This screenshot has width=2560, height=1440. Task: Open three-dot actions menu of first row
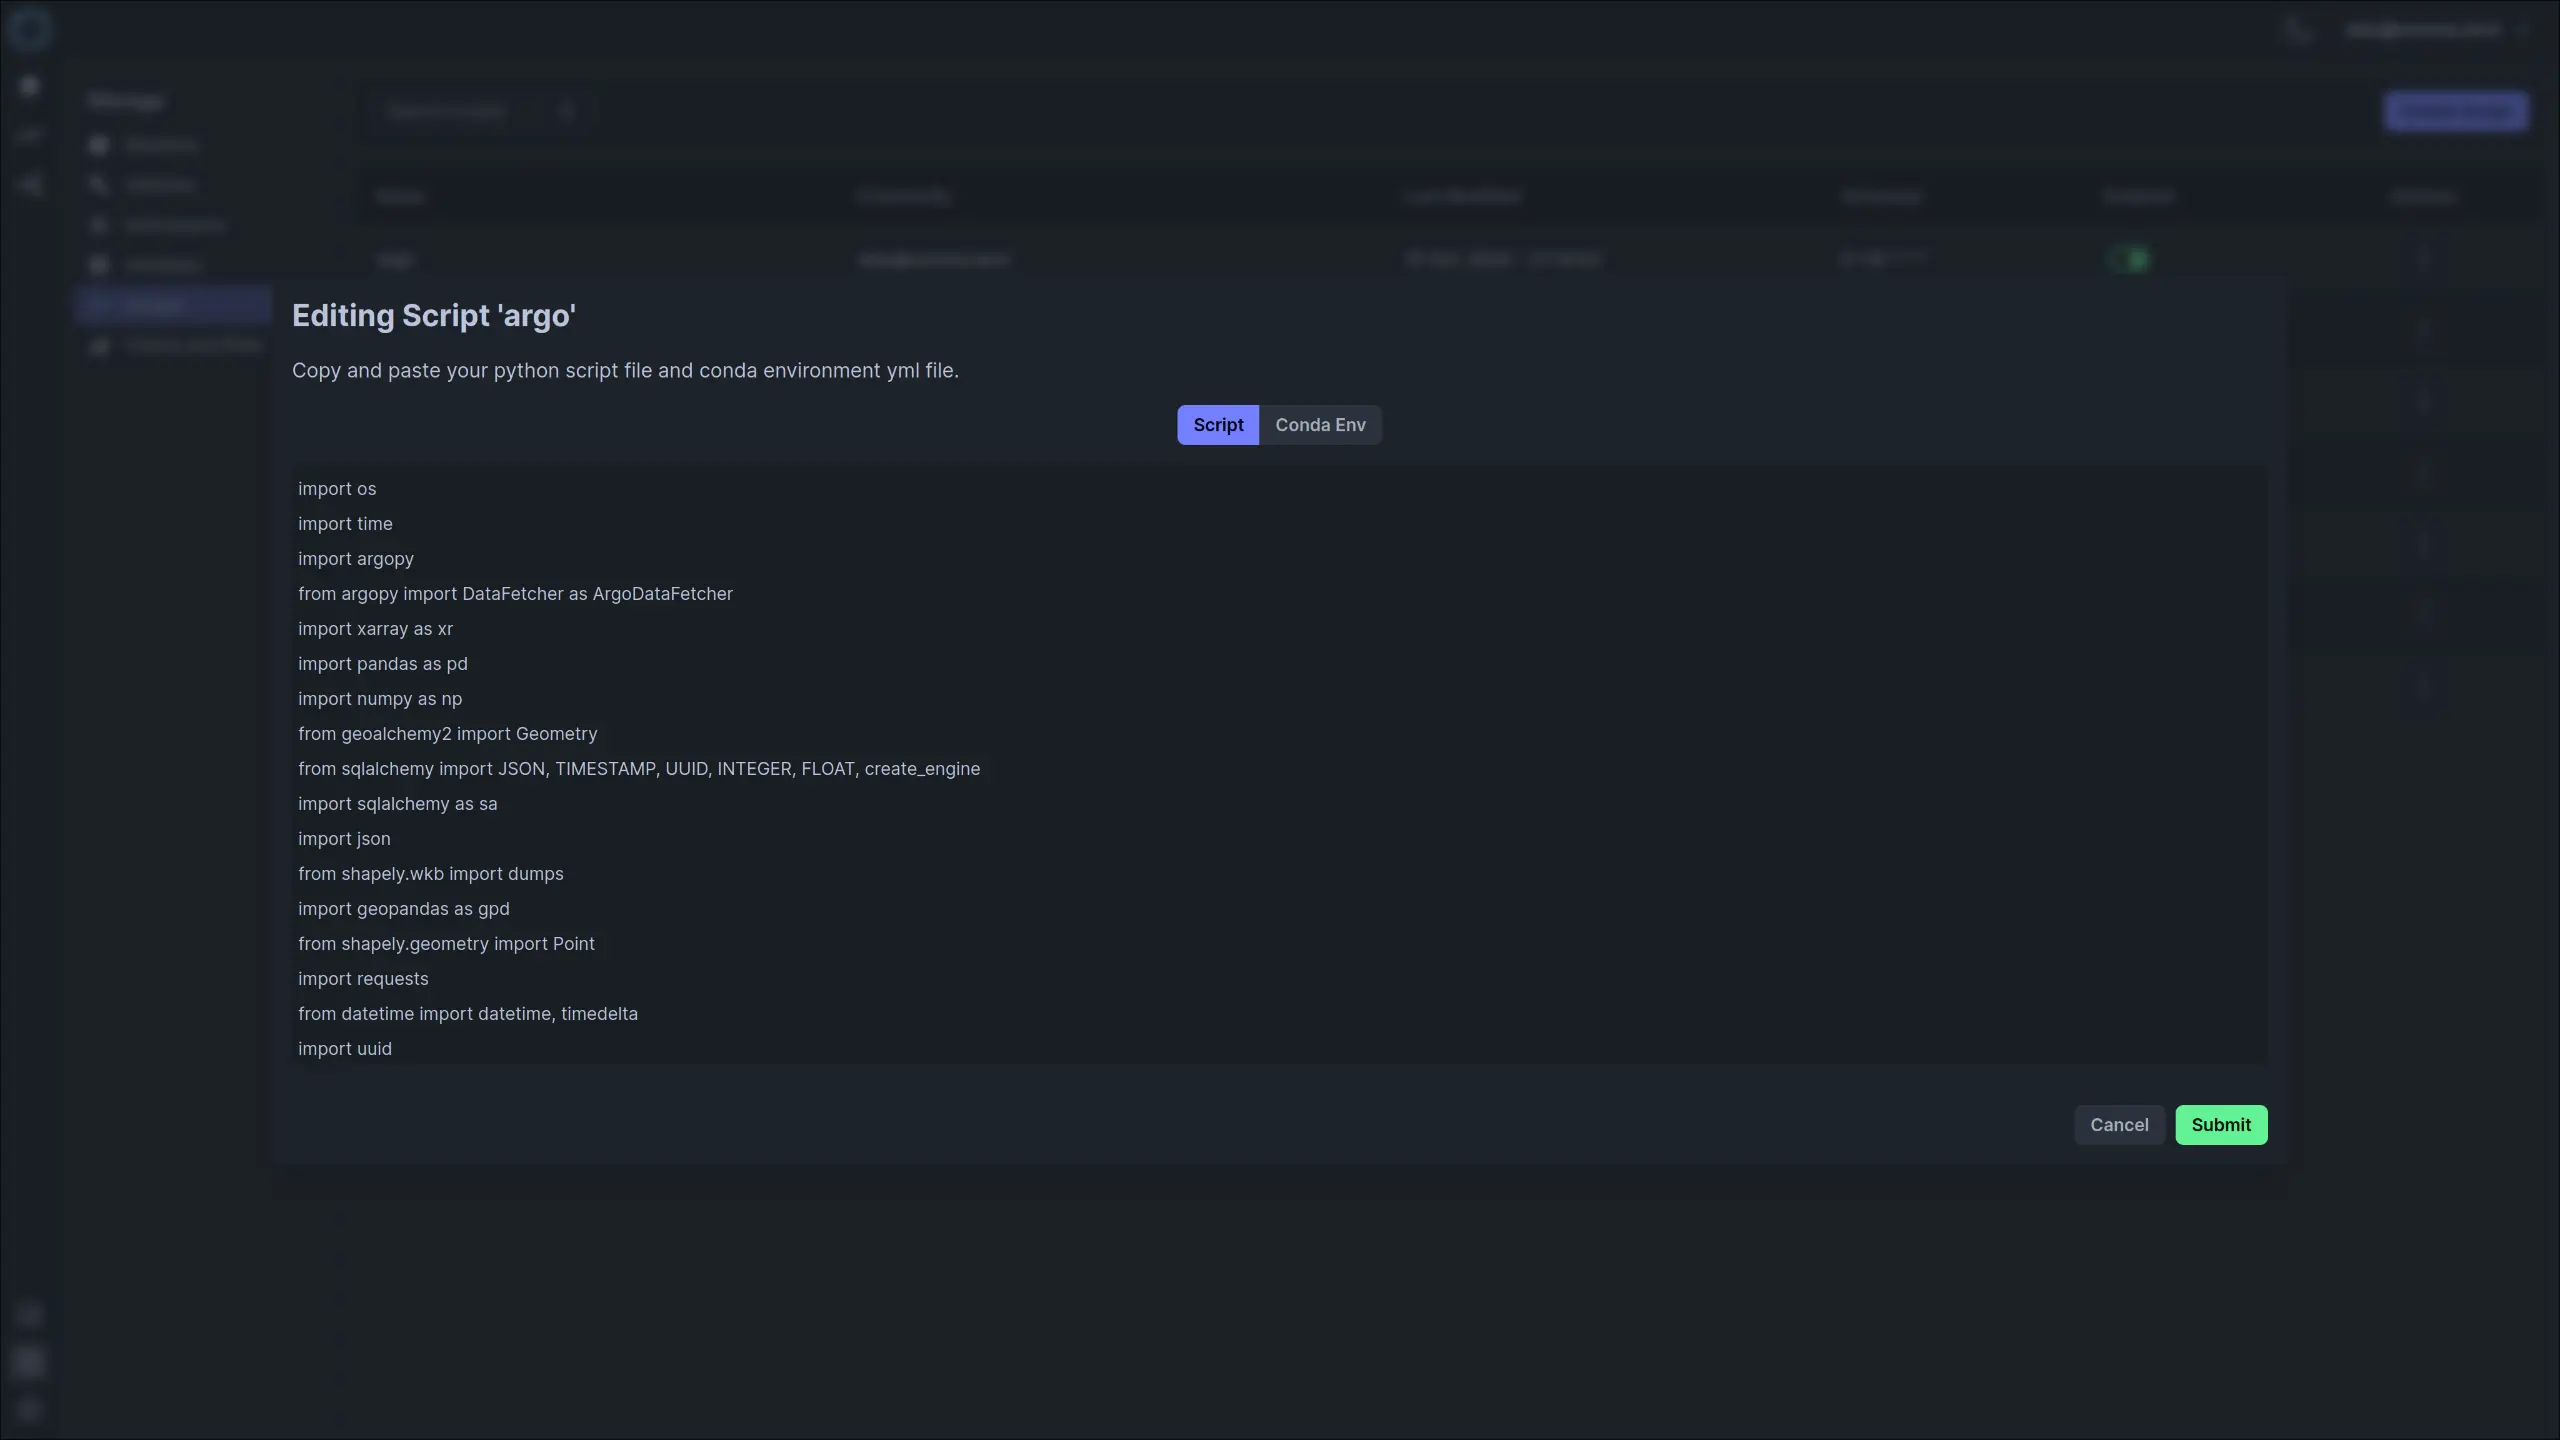pos(2422,260)
